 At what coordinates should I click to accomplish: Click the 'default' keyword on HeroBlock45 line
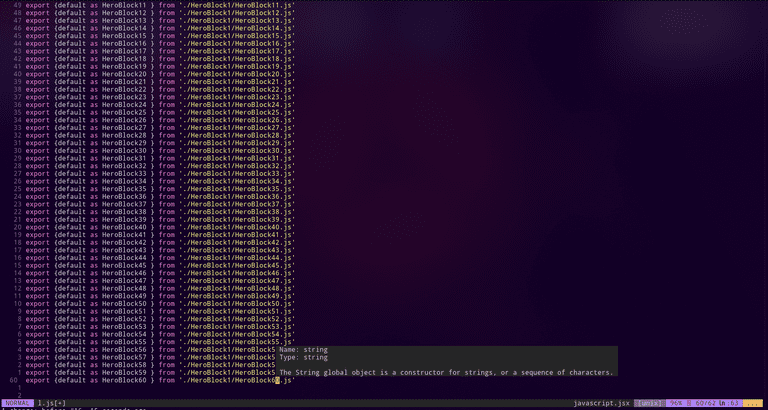[72, 265]
